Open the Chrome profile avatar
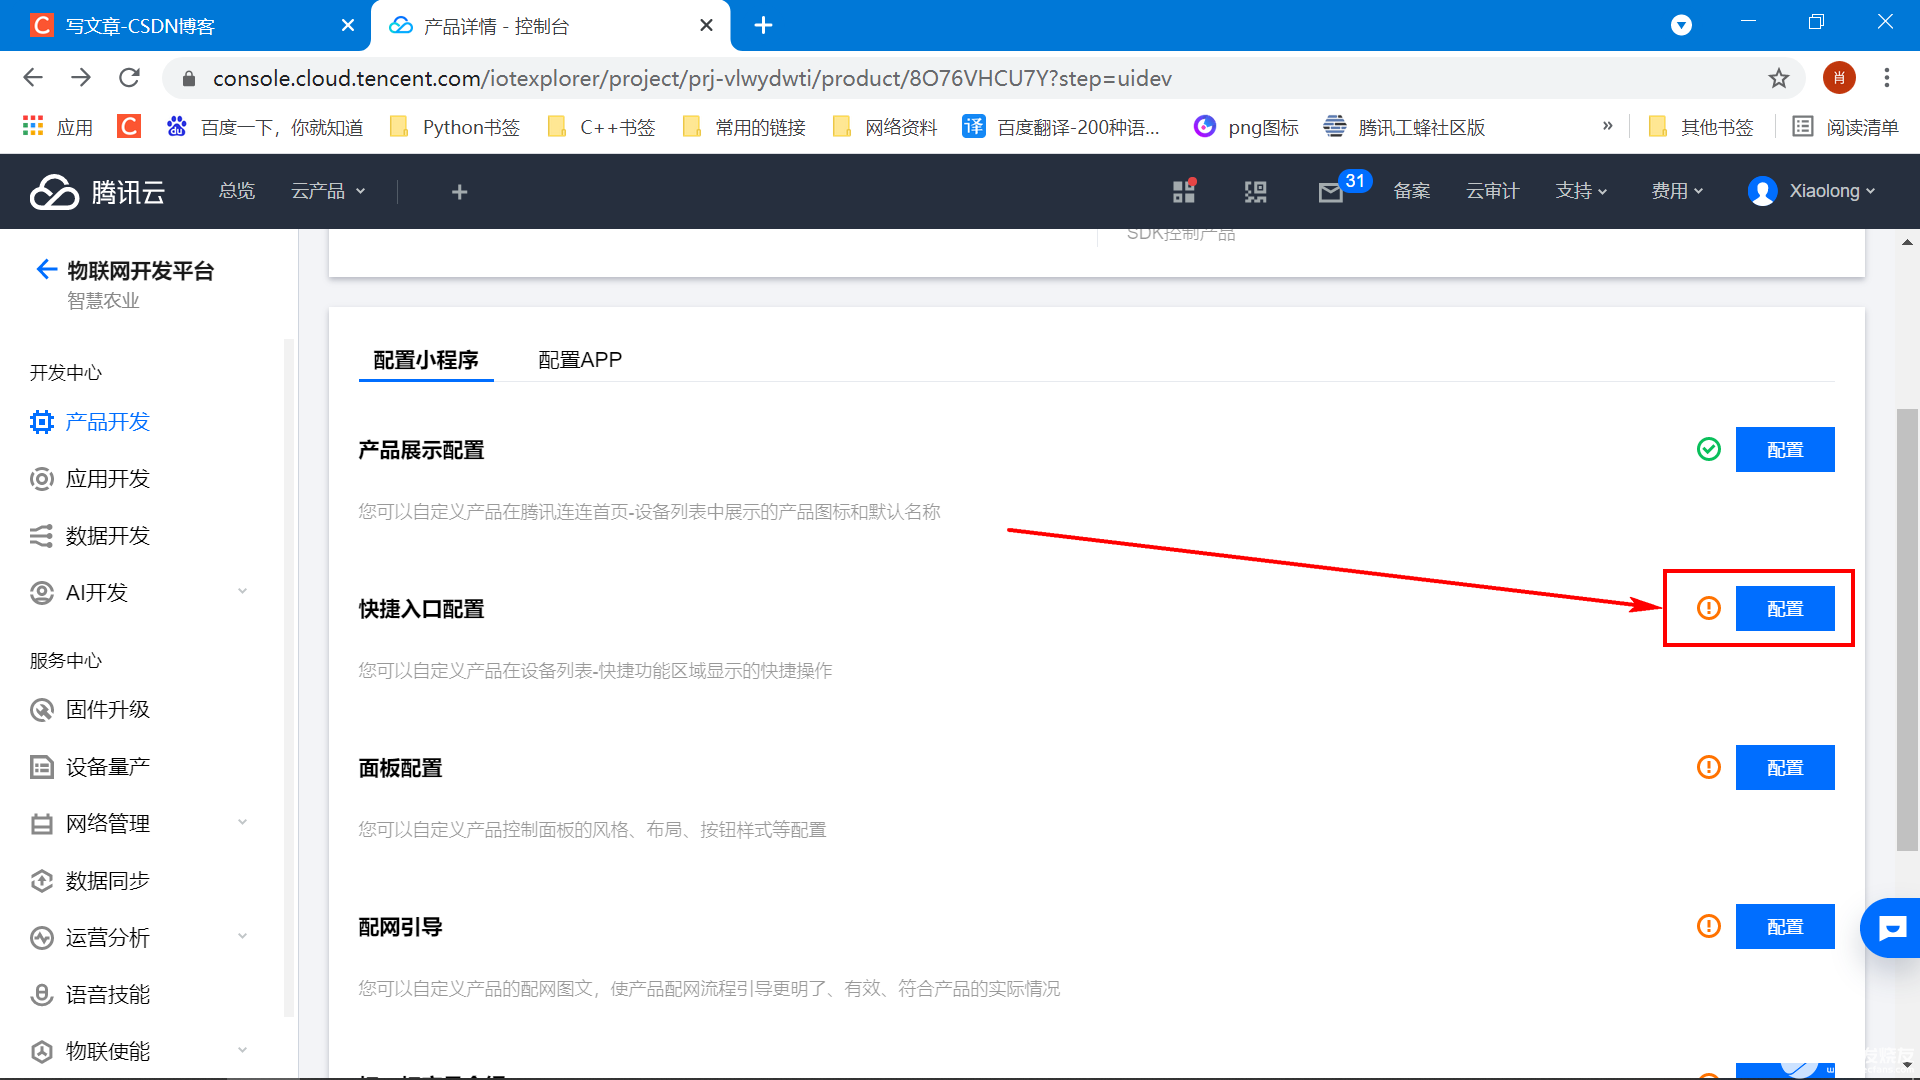 tap(1839, 78)
